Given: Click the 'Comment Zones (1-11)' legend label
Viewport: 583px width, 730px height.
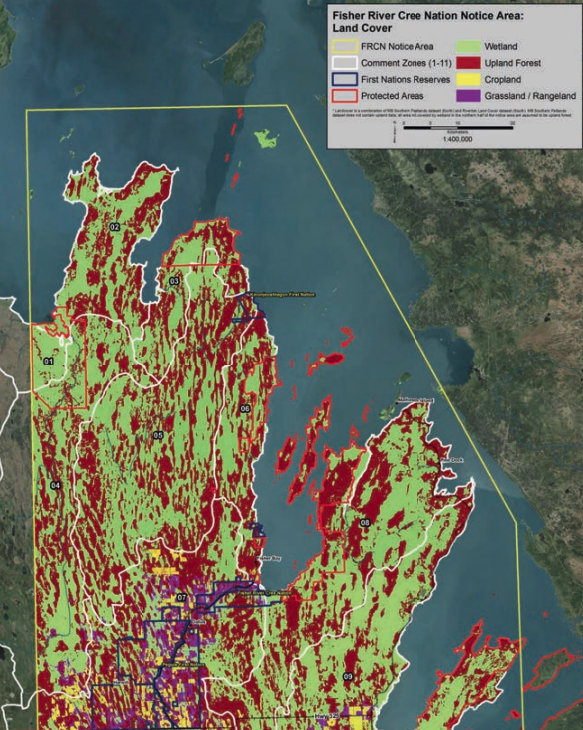Looking at the screenshot, I should coord(406,63).
